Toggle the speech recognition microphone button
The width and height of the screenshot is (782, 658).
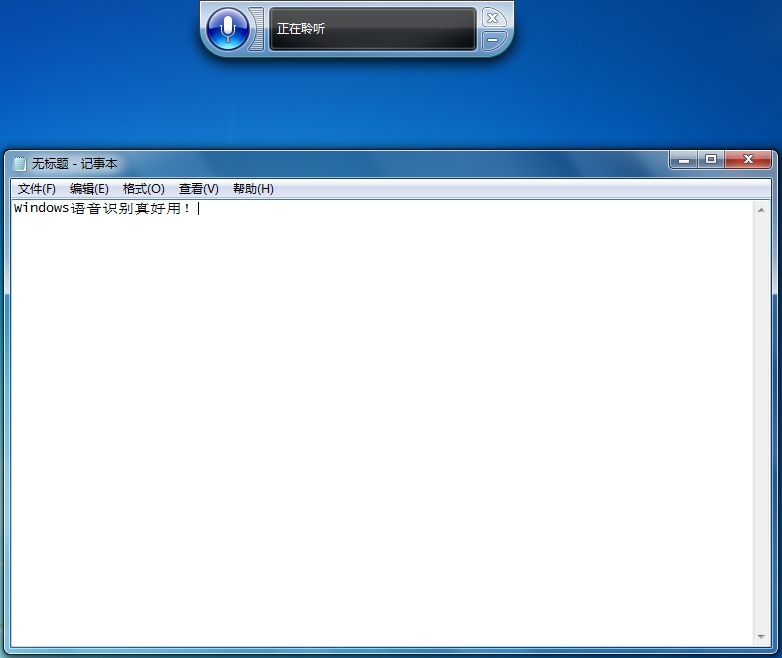pyautogui.click(x=227, y=29)
